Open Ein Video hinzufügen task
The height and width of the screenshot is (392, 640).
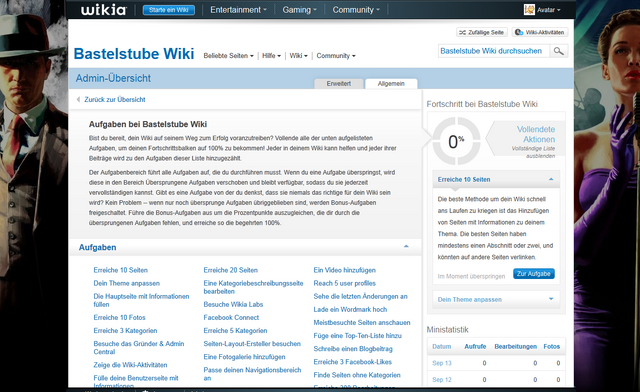(344, 270)
